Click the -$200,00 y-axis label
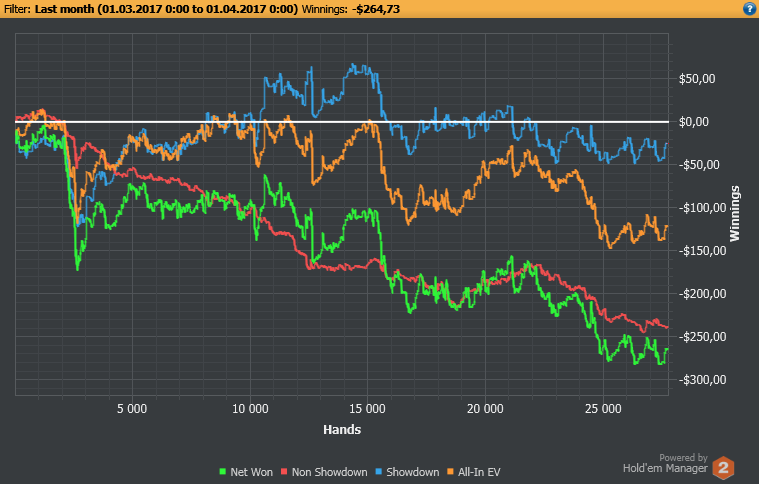 [x=702, y=294]
